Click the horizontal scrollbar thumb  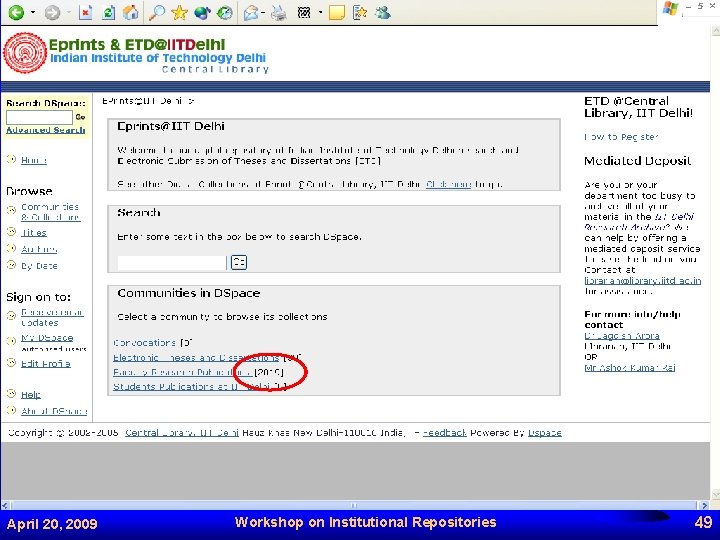(354, 505)
